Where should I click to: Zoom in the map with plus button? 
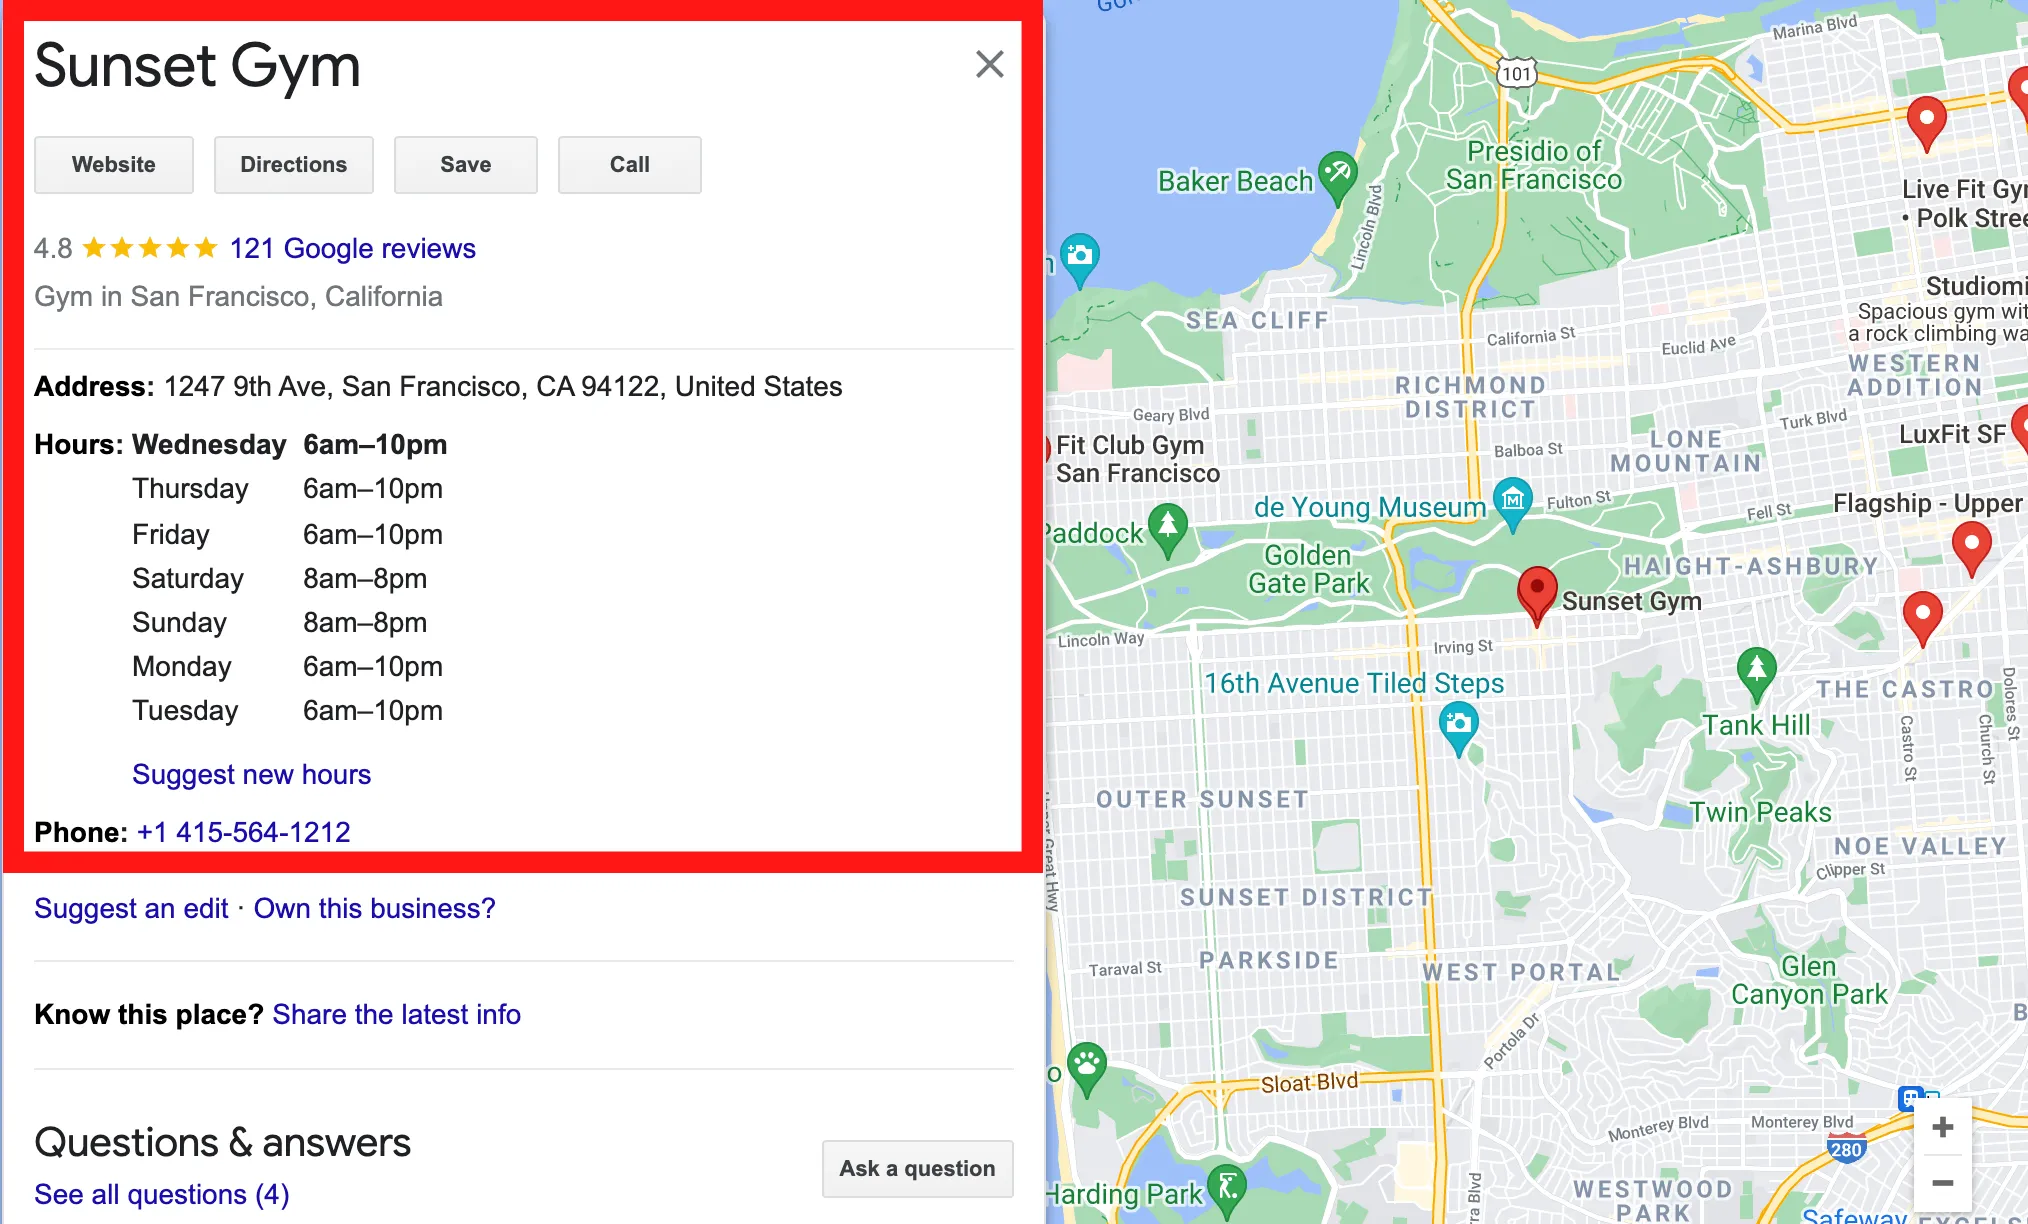pos(1942,1128)
